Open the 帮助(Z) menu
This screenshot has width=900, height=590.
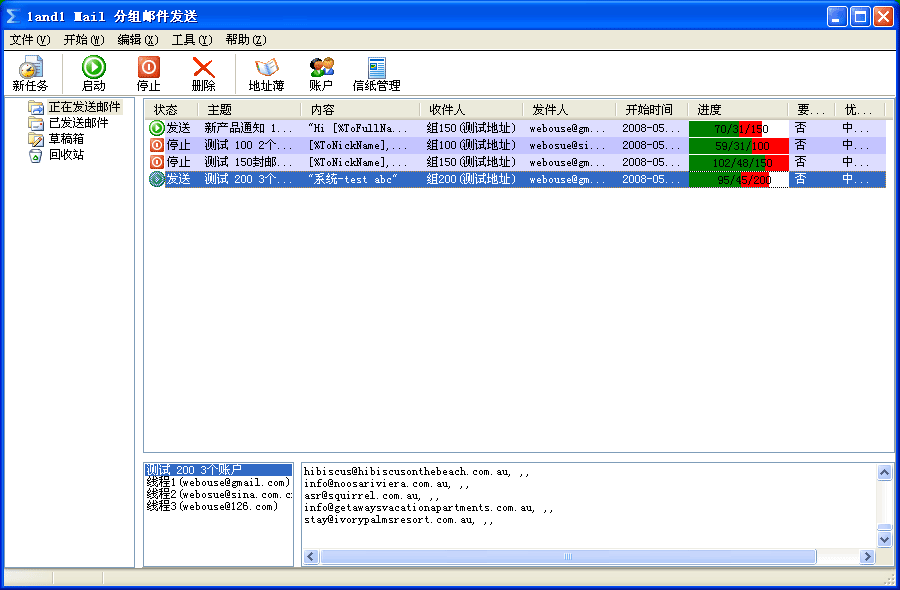point(246,40)
